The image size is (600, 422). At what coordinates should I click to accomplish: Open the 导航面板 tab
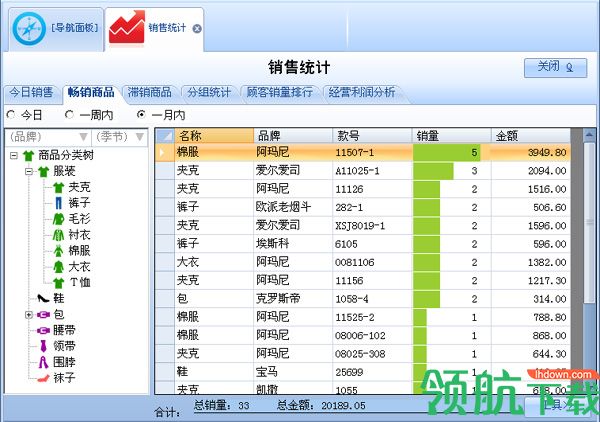(55, 29)
